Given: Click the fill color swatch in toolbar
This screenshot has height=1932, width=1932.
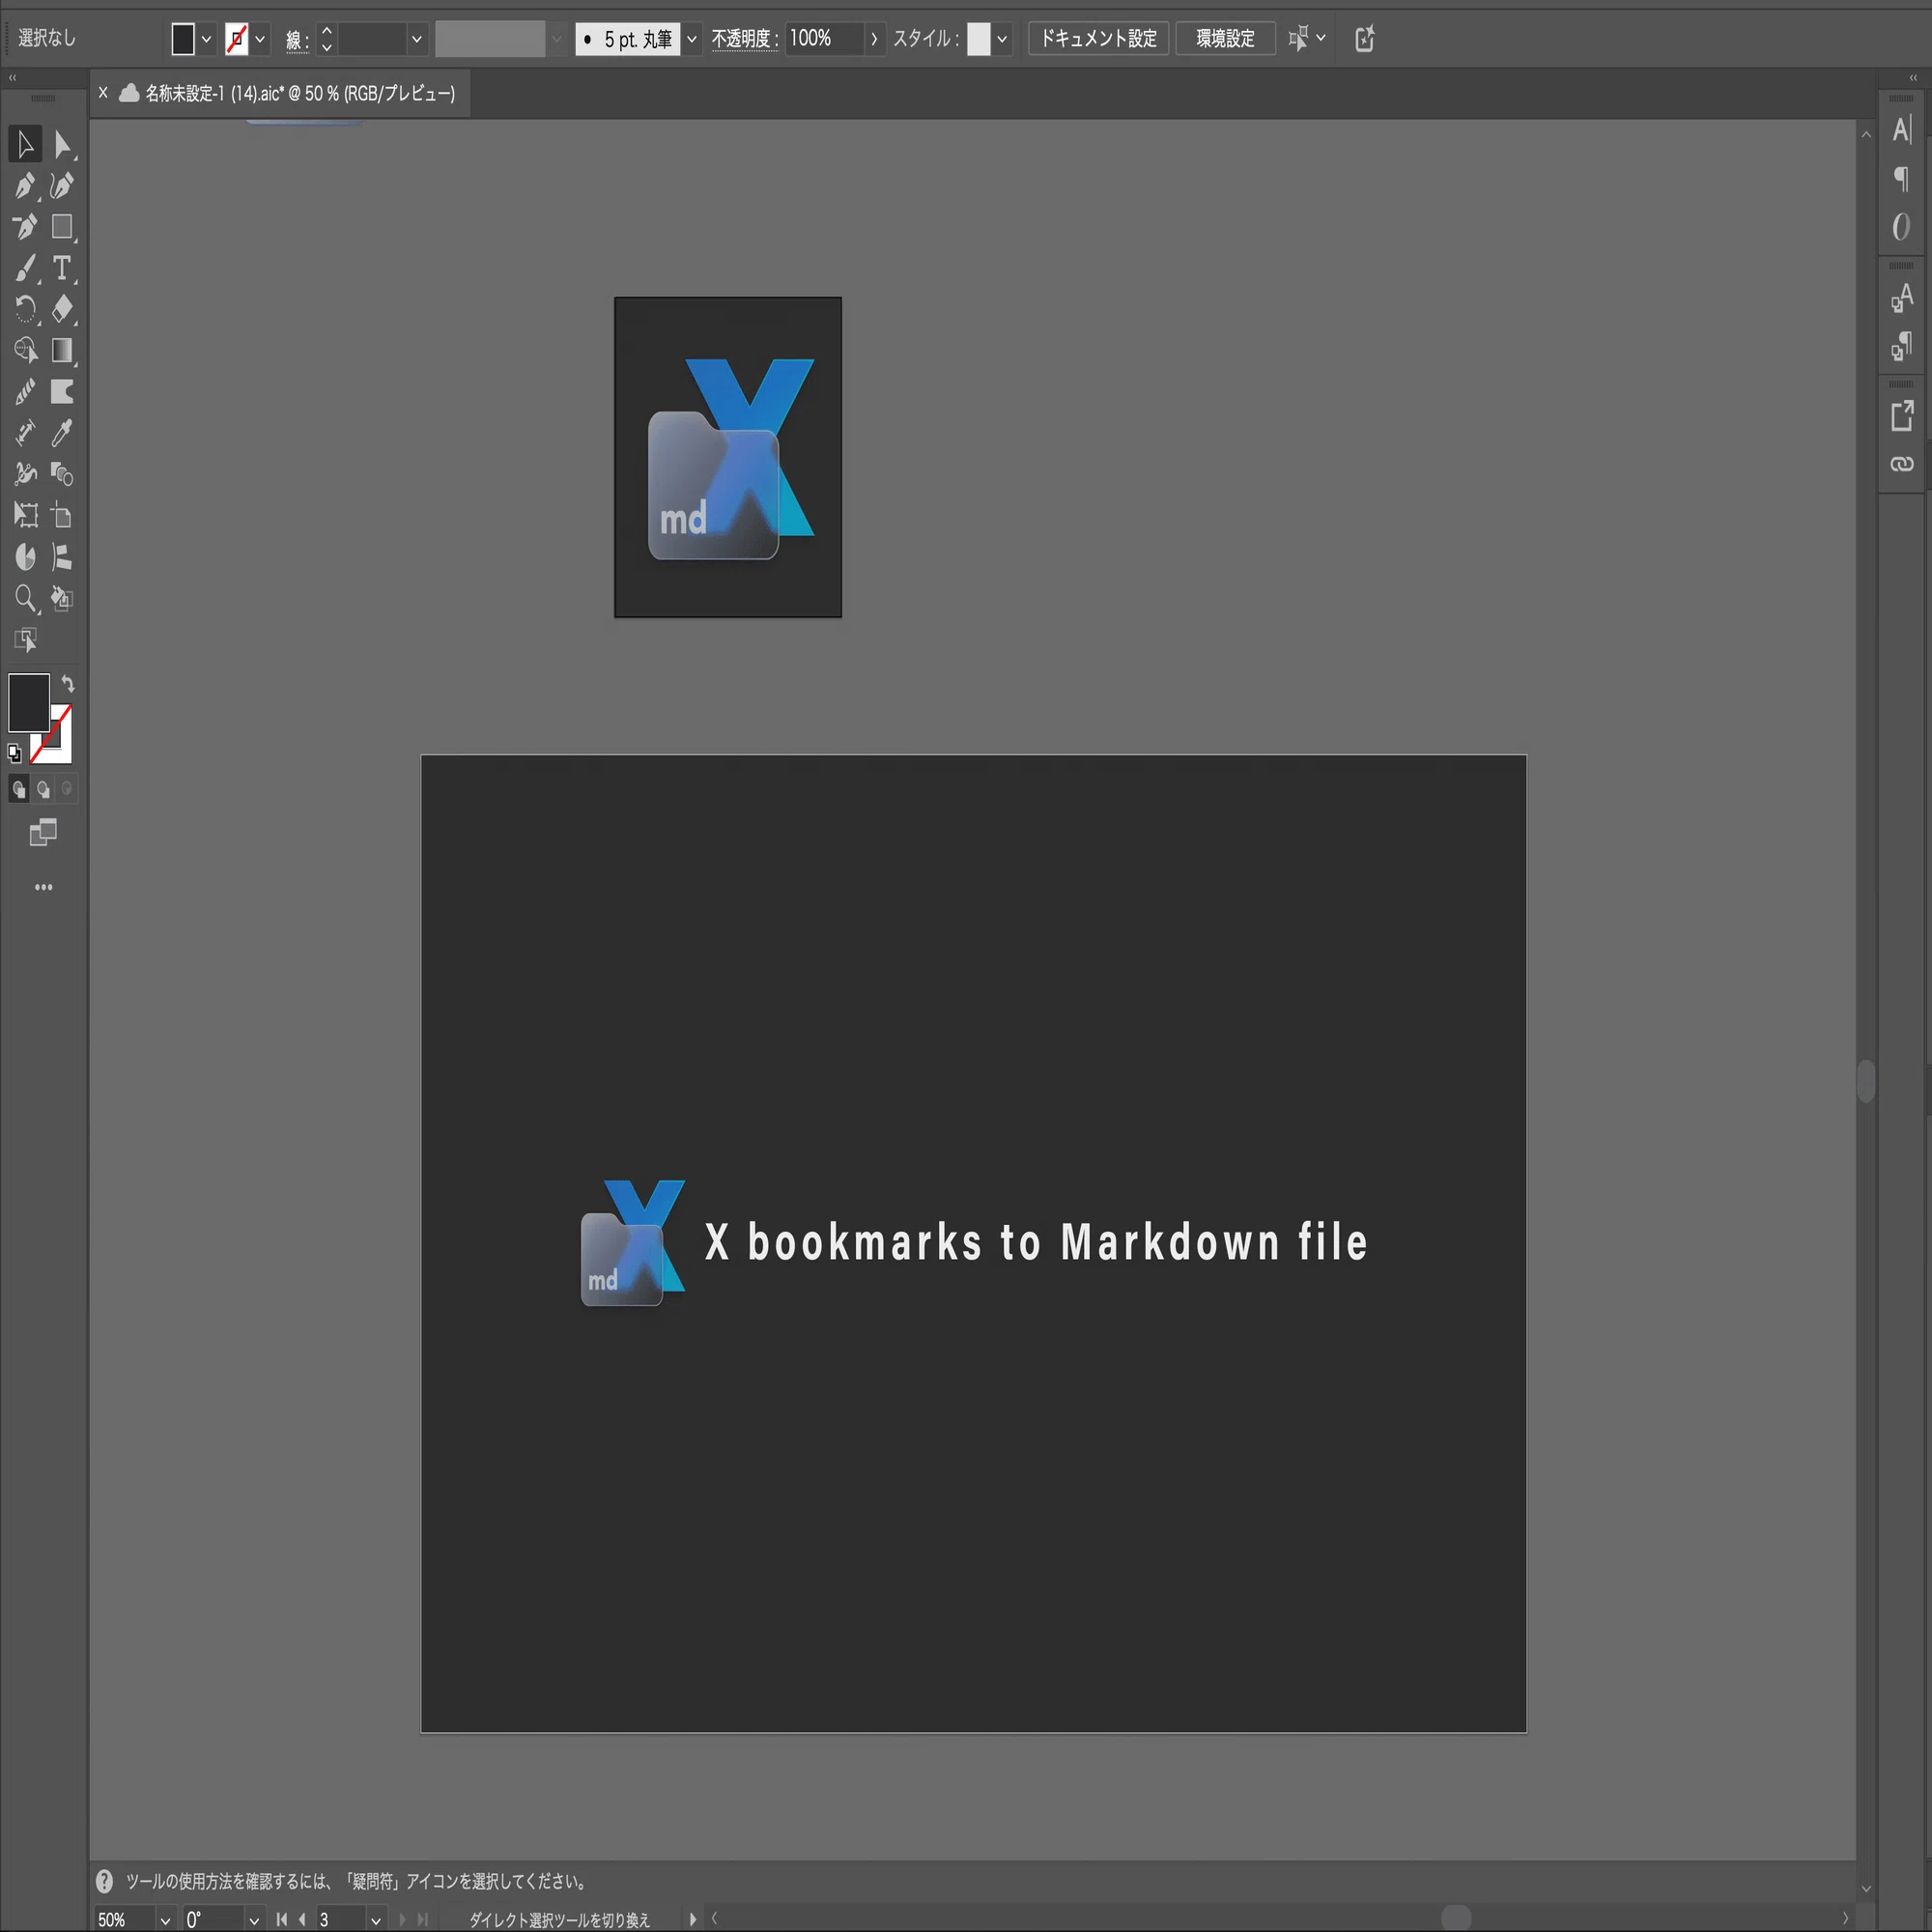Looking at the screenshot, I should click(x=29, y=703).
